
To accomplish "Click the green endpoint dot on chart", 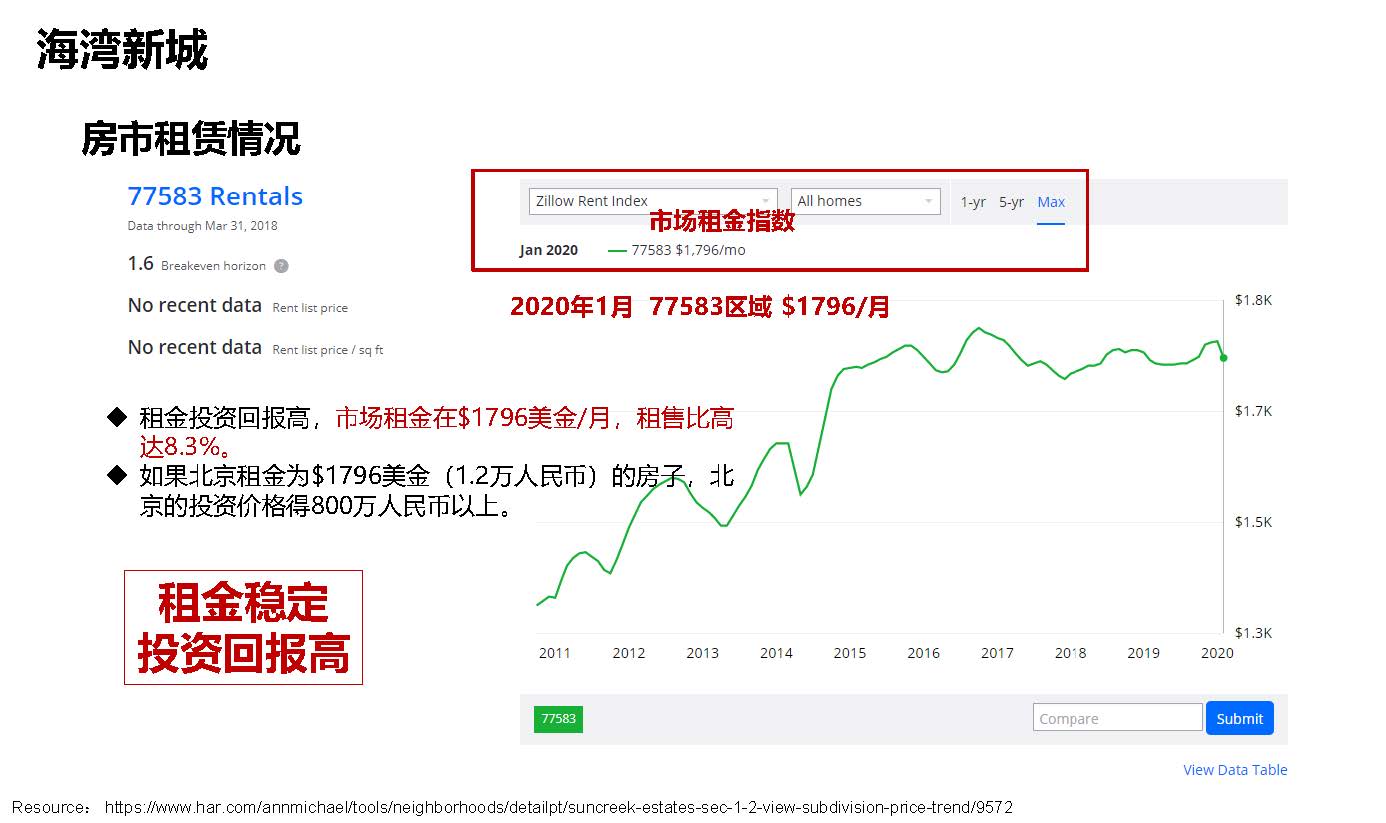I will coord(1223,357).
